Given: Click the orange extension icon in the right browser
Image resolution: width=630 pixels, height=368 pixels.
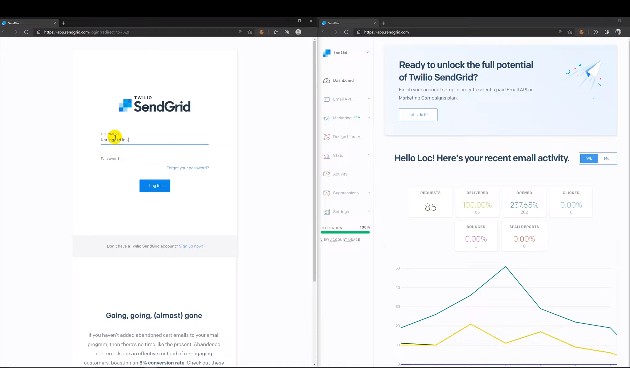Looking at the screenshot, I should click(x=581, y=32).
